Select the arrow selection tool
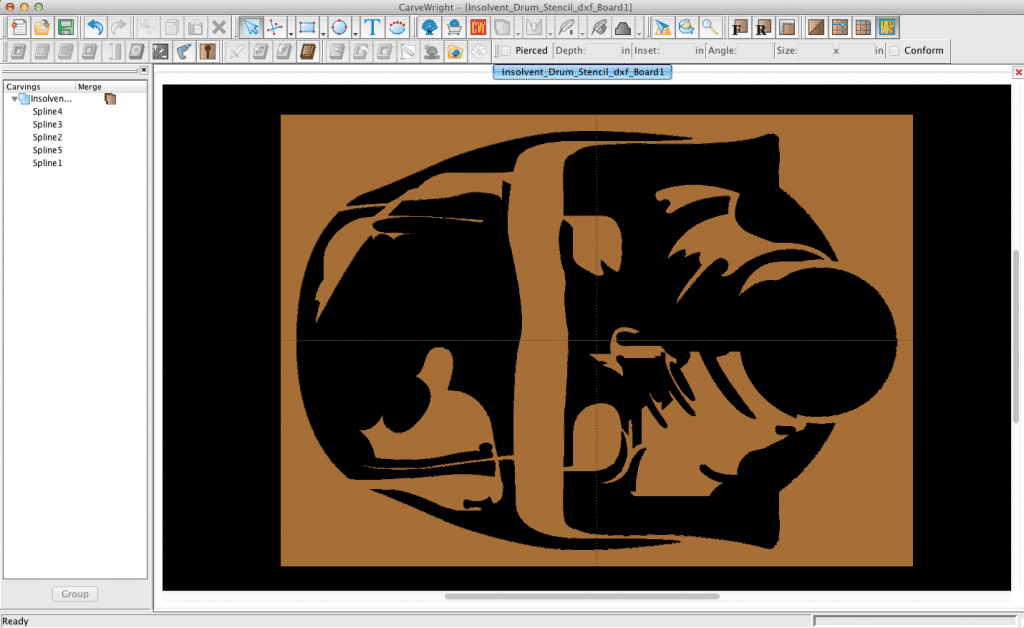This screenshot has width=1024, height=628. (251, 28)
